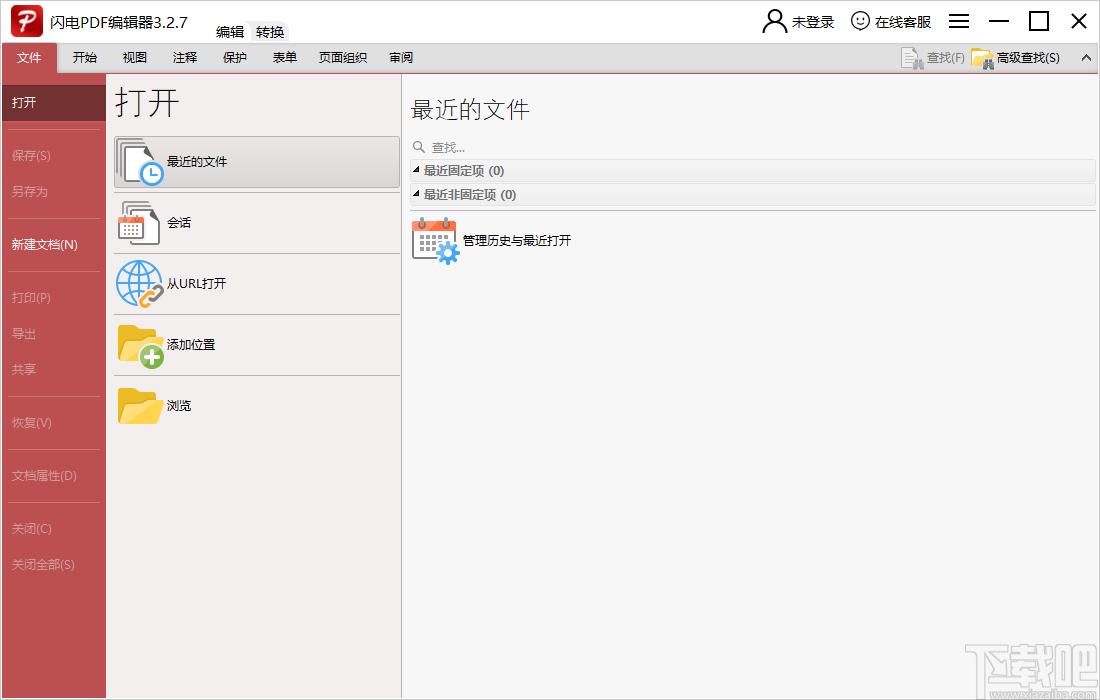The height and width of the screenshot is (700, 1100).
Task: Switch to the 注释 ribbon tab
Action: [x=185, y=58]
